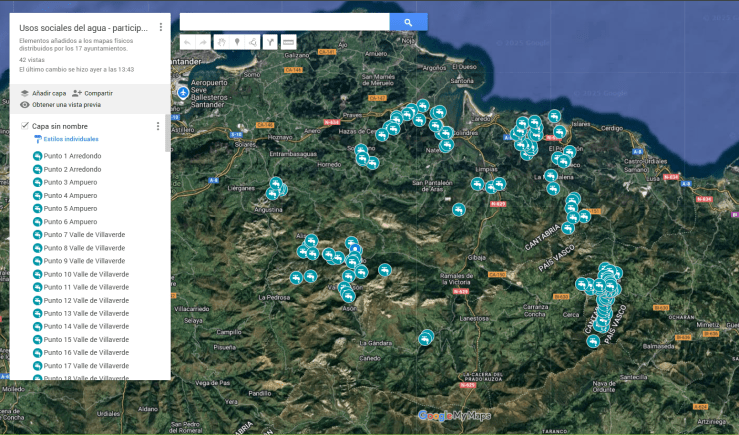Click the Santander airport marker on map

tap(183, 92)
